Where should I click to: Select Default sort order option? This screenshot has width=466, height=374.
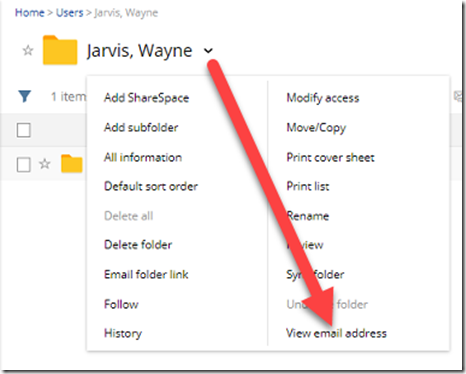[x=151, y=186]
